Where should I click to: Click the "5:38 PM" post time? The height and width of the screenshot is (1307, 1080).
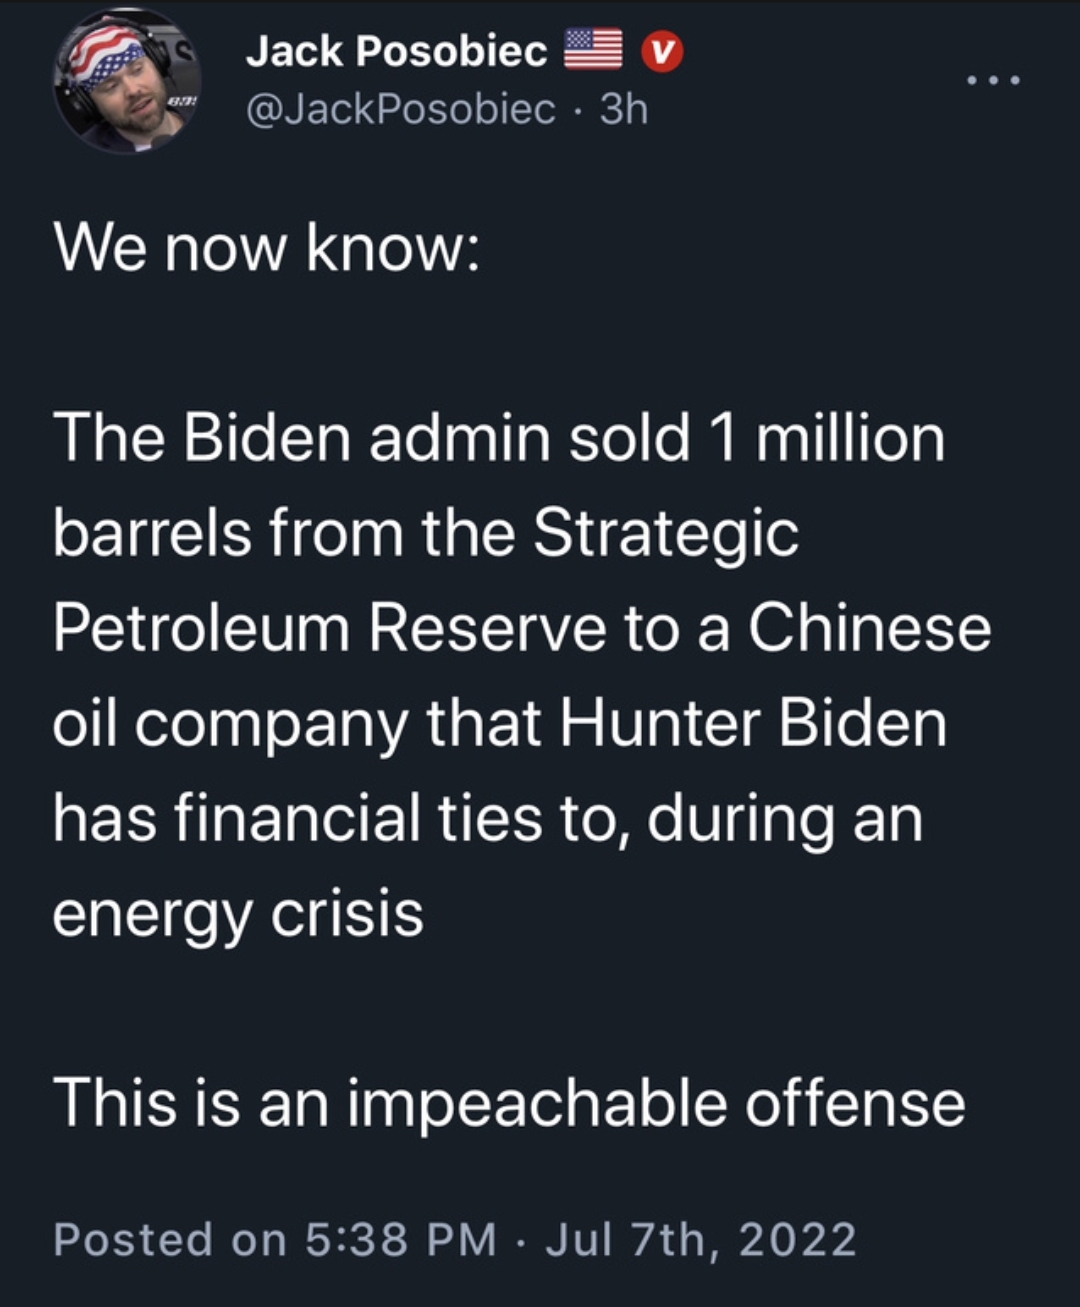(x=401, y=1239)
